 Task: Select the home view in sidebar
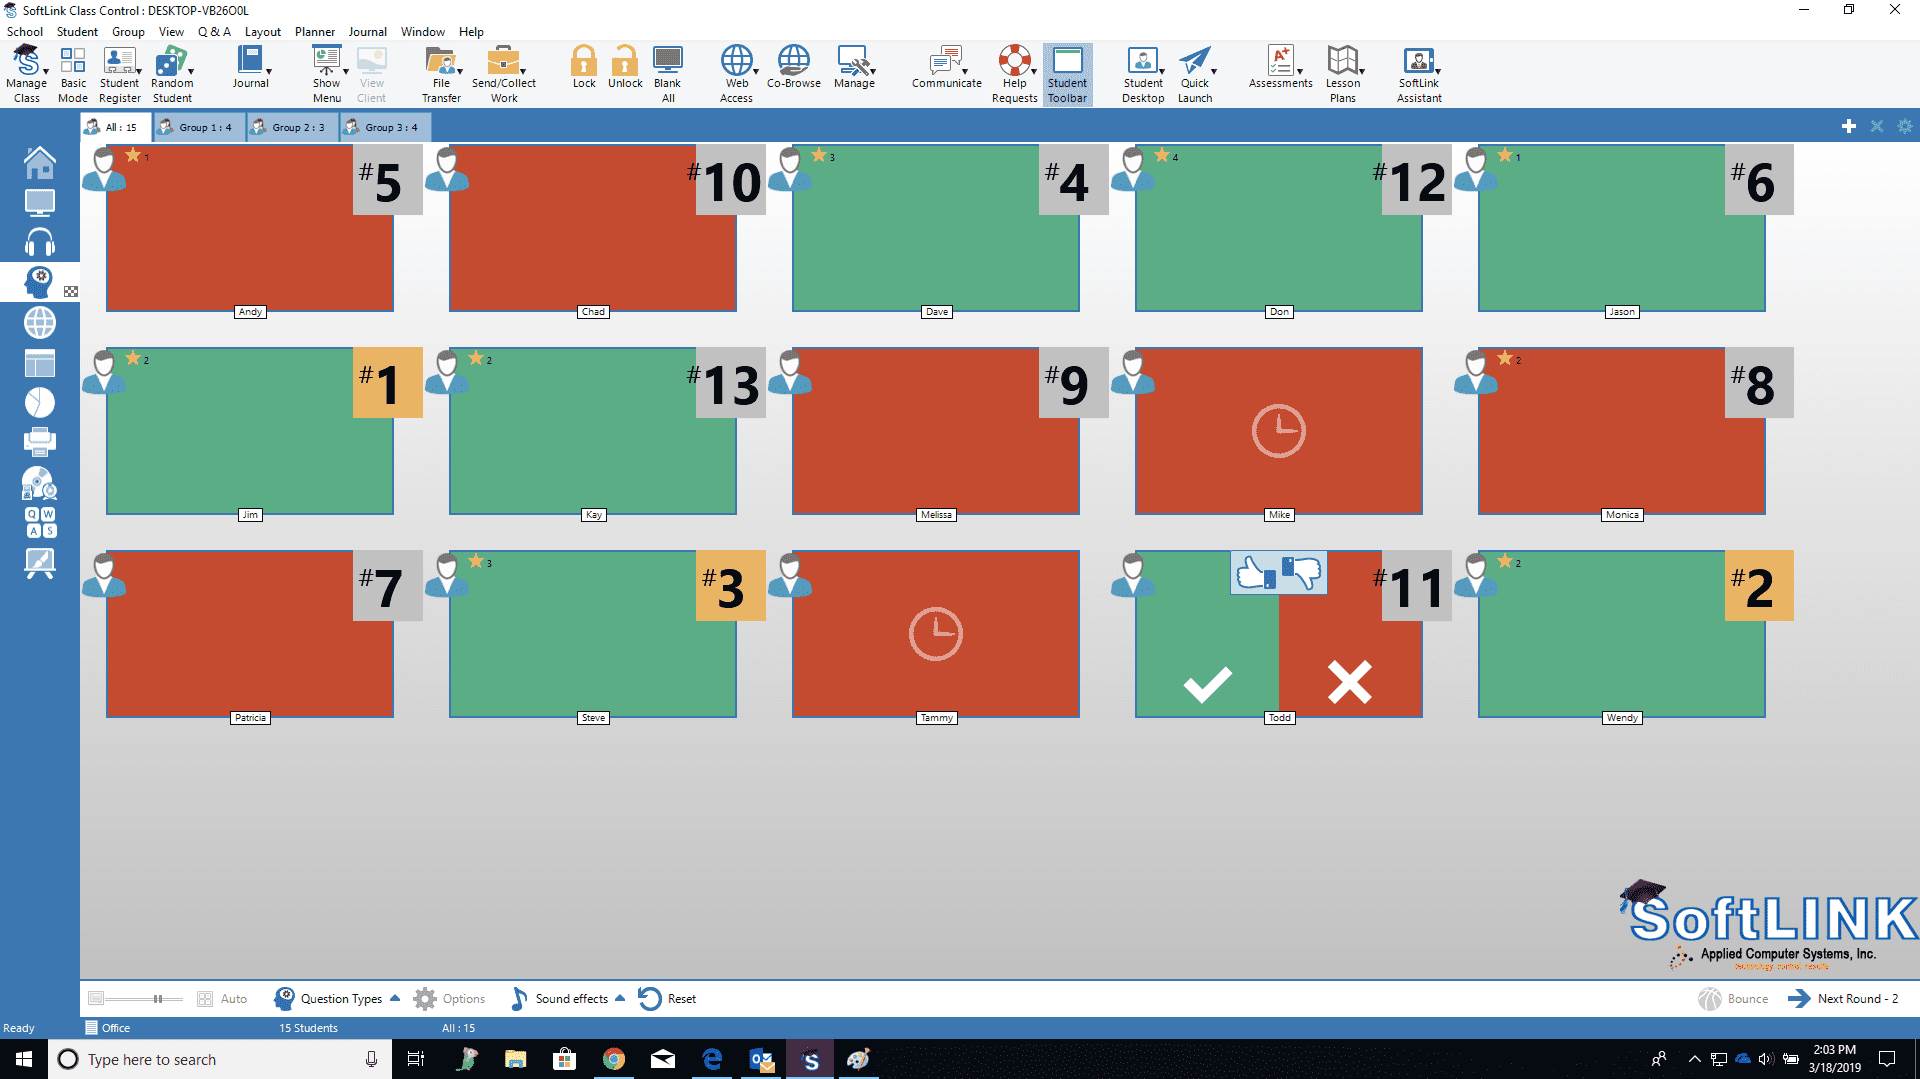tap(40, 162)
